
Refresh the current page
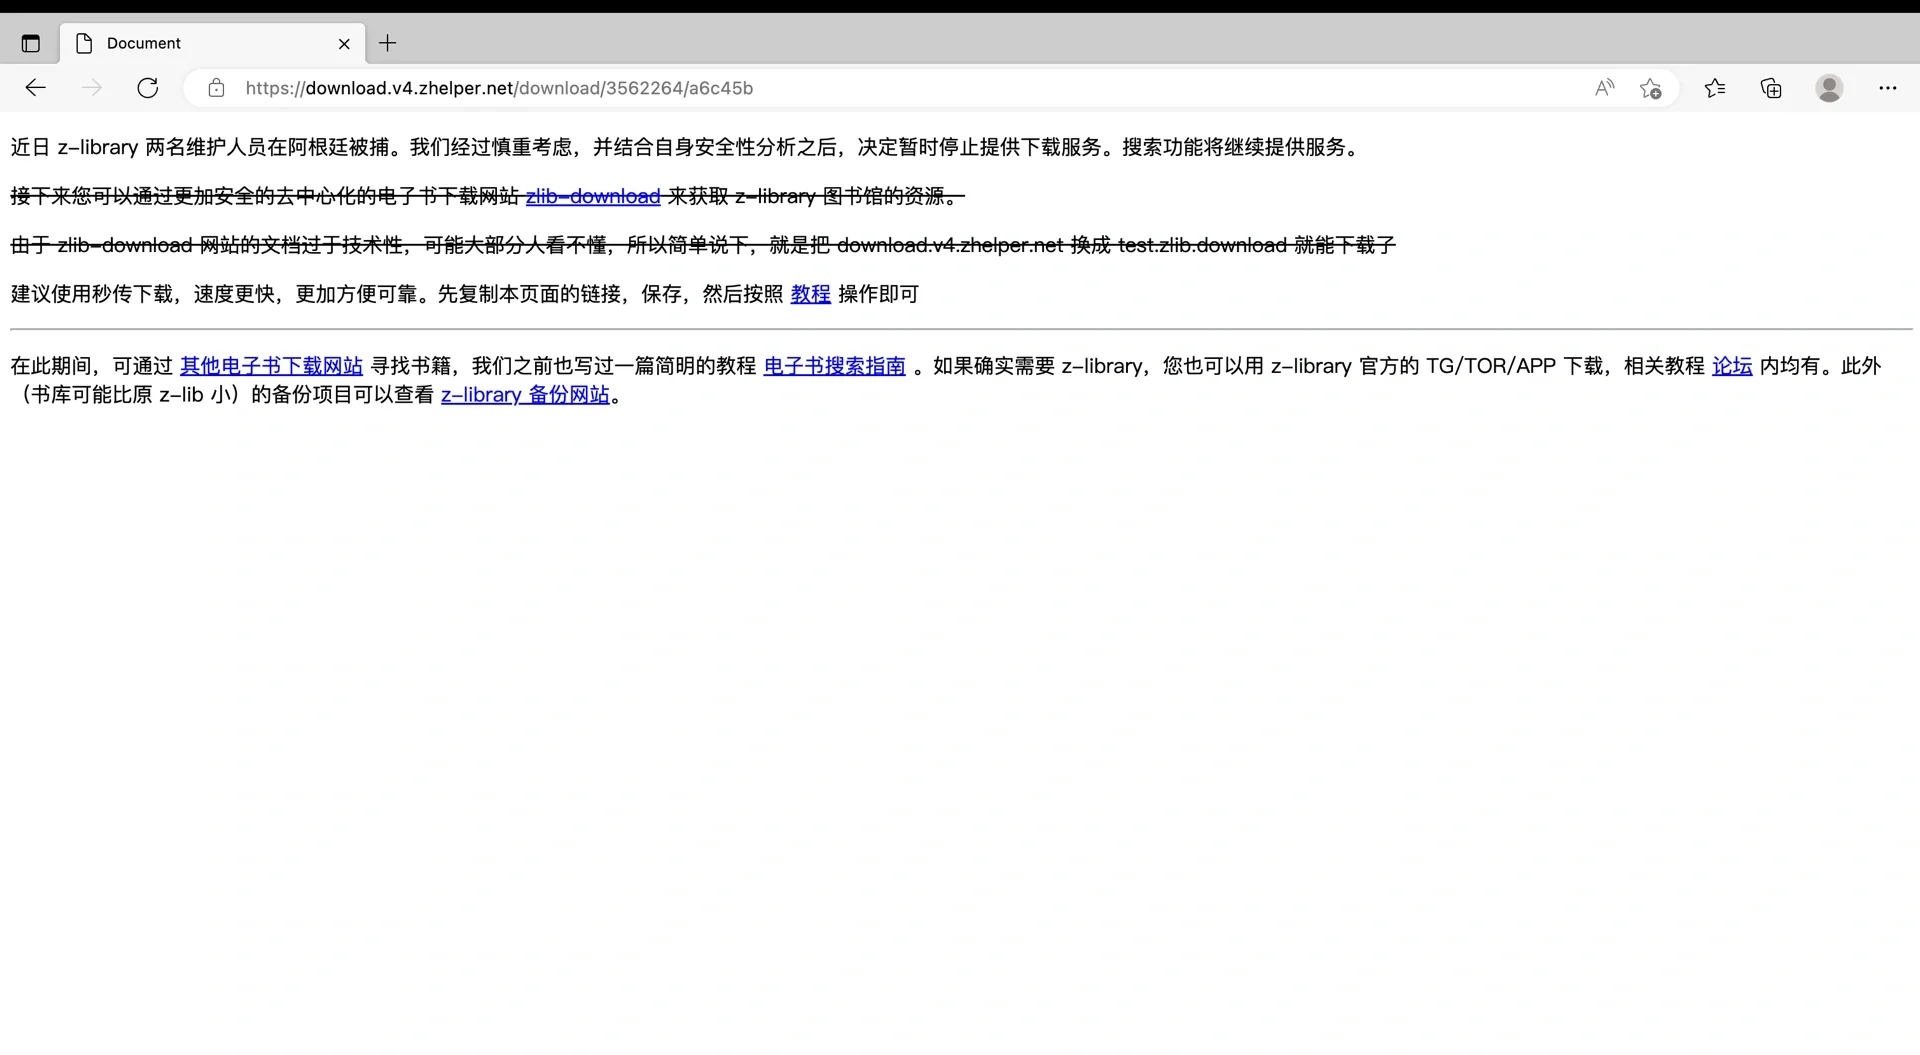coord(148,88)
